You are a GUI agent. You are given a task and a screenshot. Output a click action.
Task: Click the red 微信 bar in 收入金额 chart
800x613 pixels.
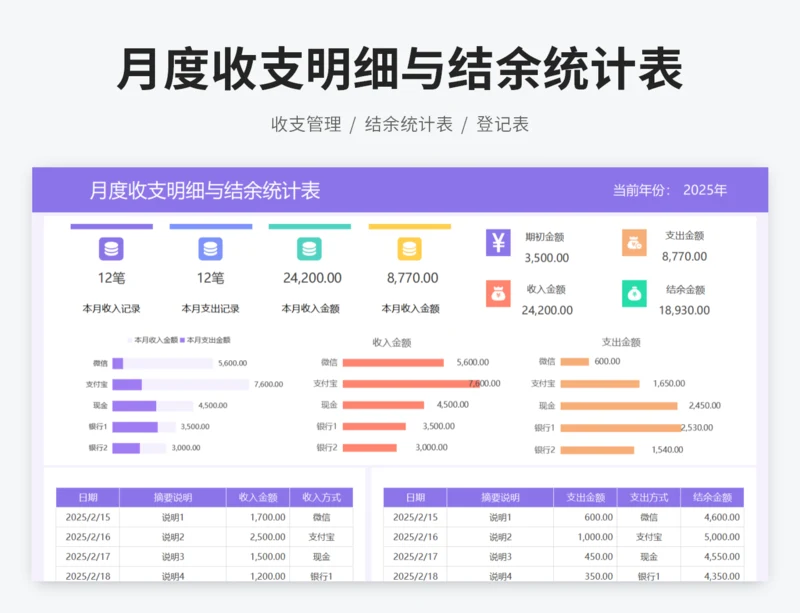[x=393, y=362]
